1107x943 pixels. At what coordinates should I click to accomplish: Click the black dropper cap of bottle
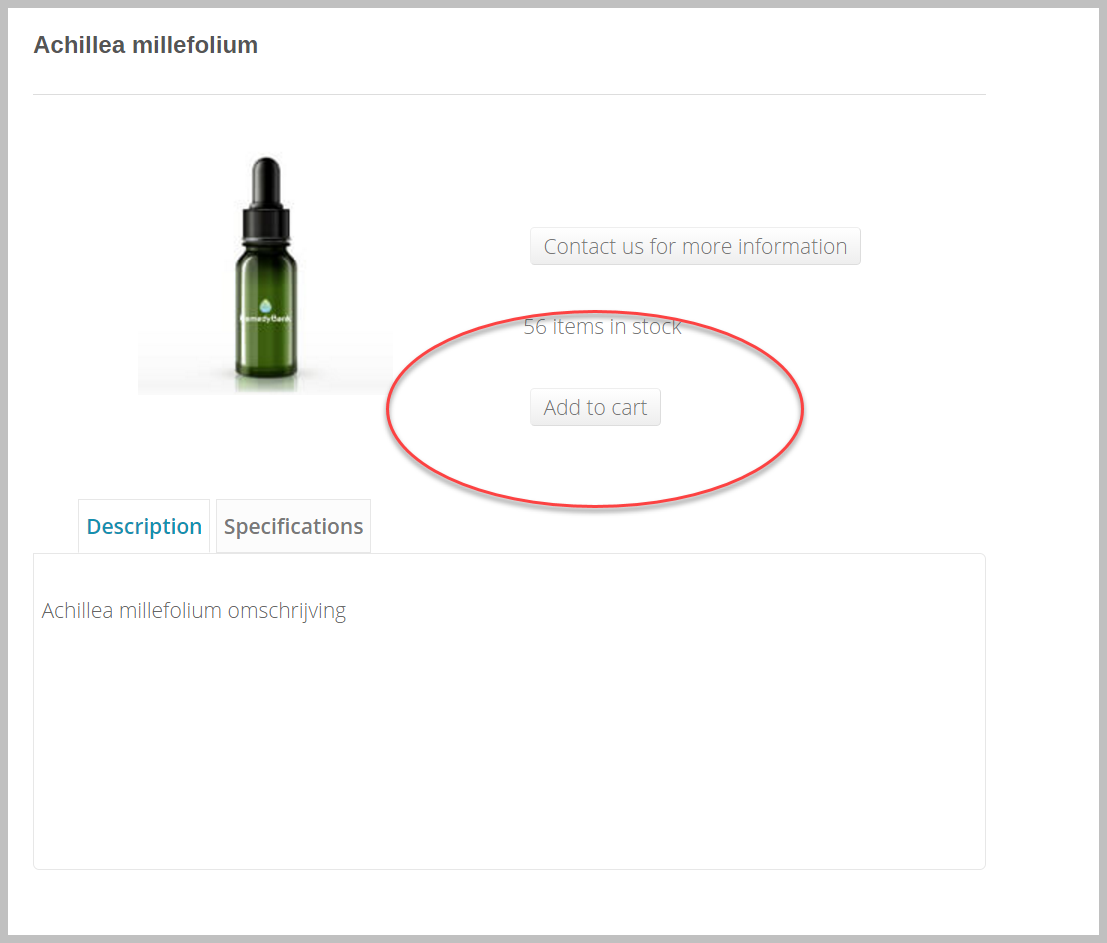pos(266,198)
